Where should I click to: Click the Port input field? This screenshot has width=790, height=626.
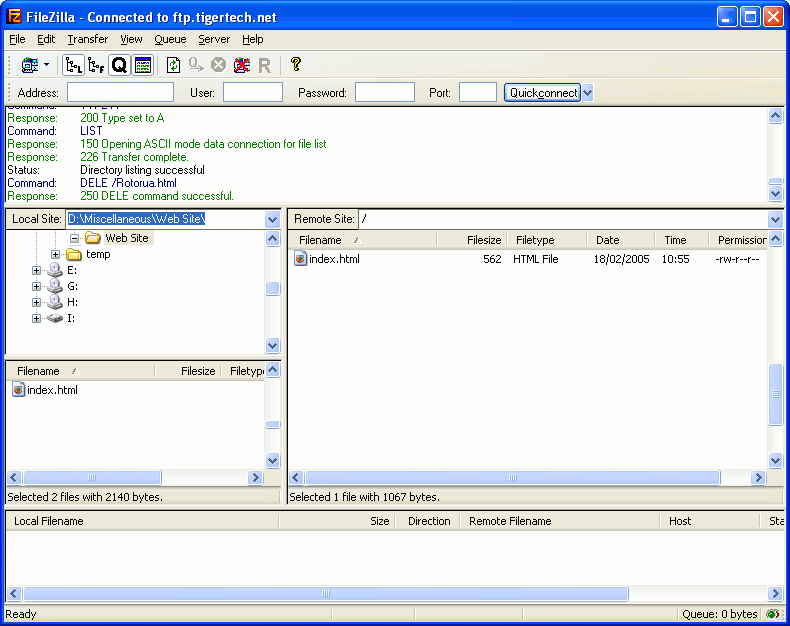(478, 93)
